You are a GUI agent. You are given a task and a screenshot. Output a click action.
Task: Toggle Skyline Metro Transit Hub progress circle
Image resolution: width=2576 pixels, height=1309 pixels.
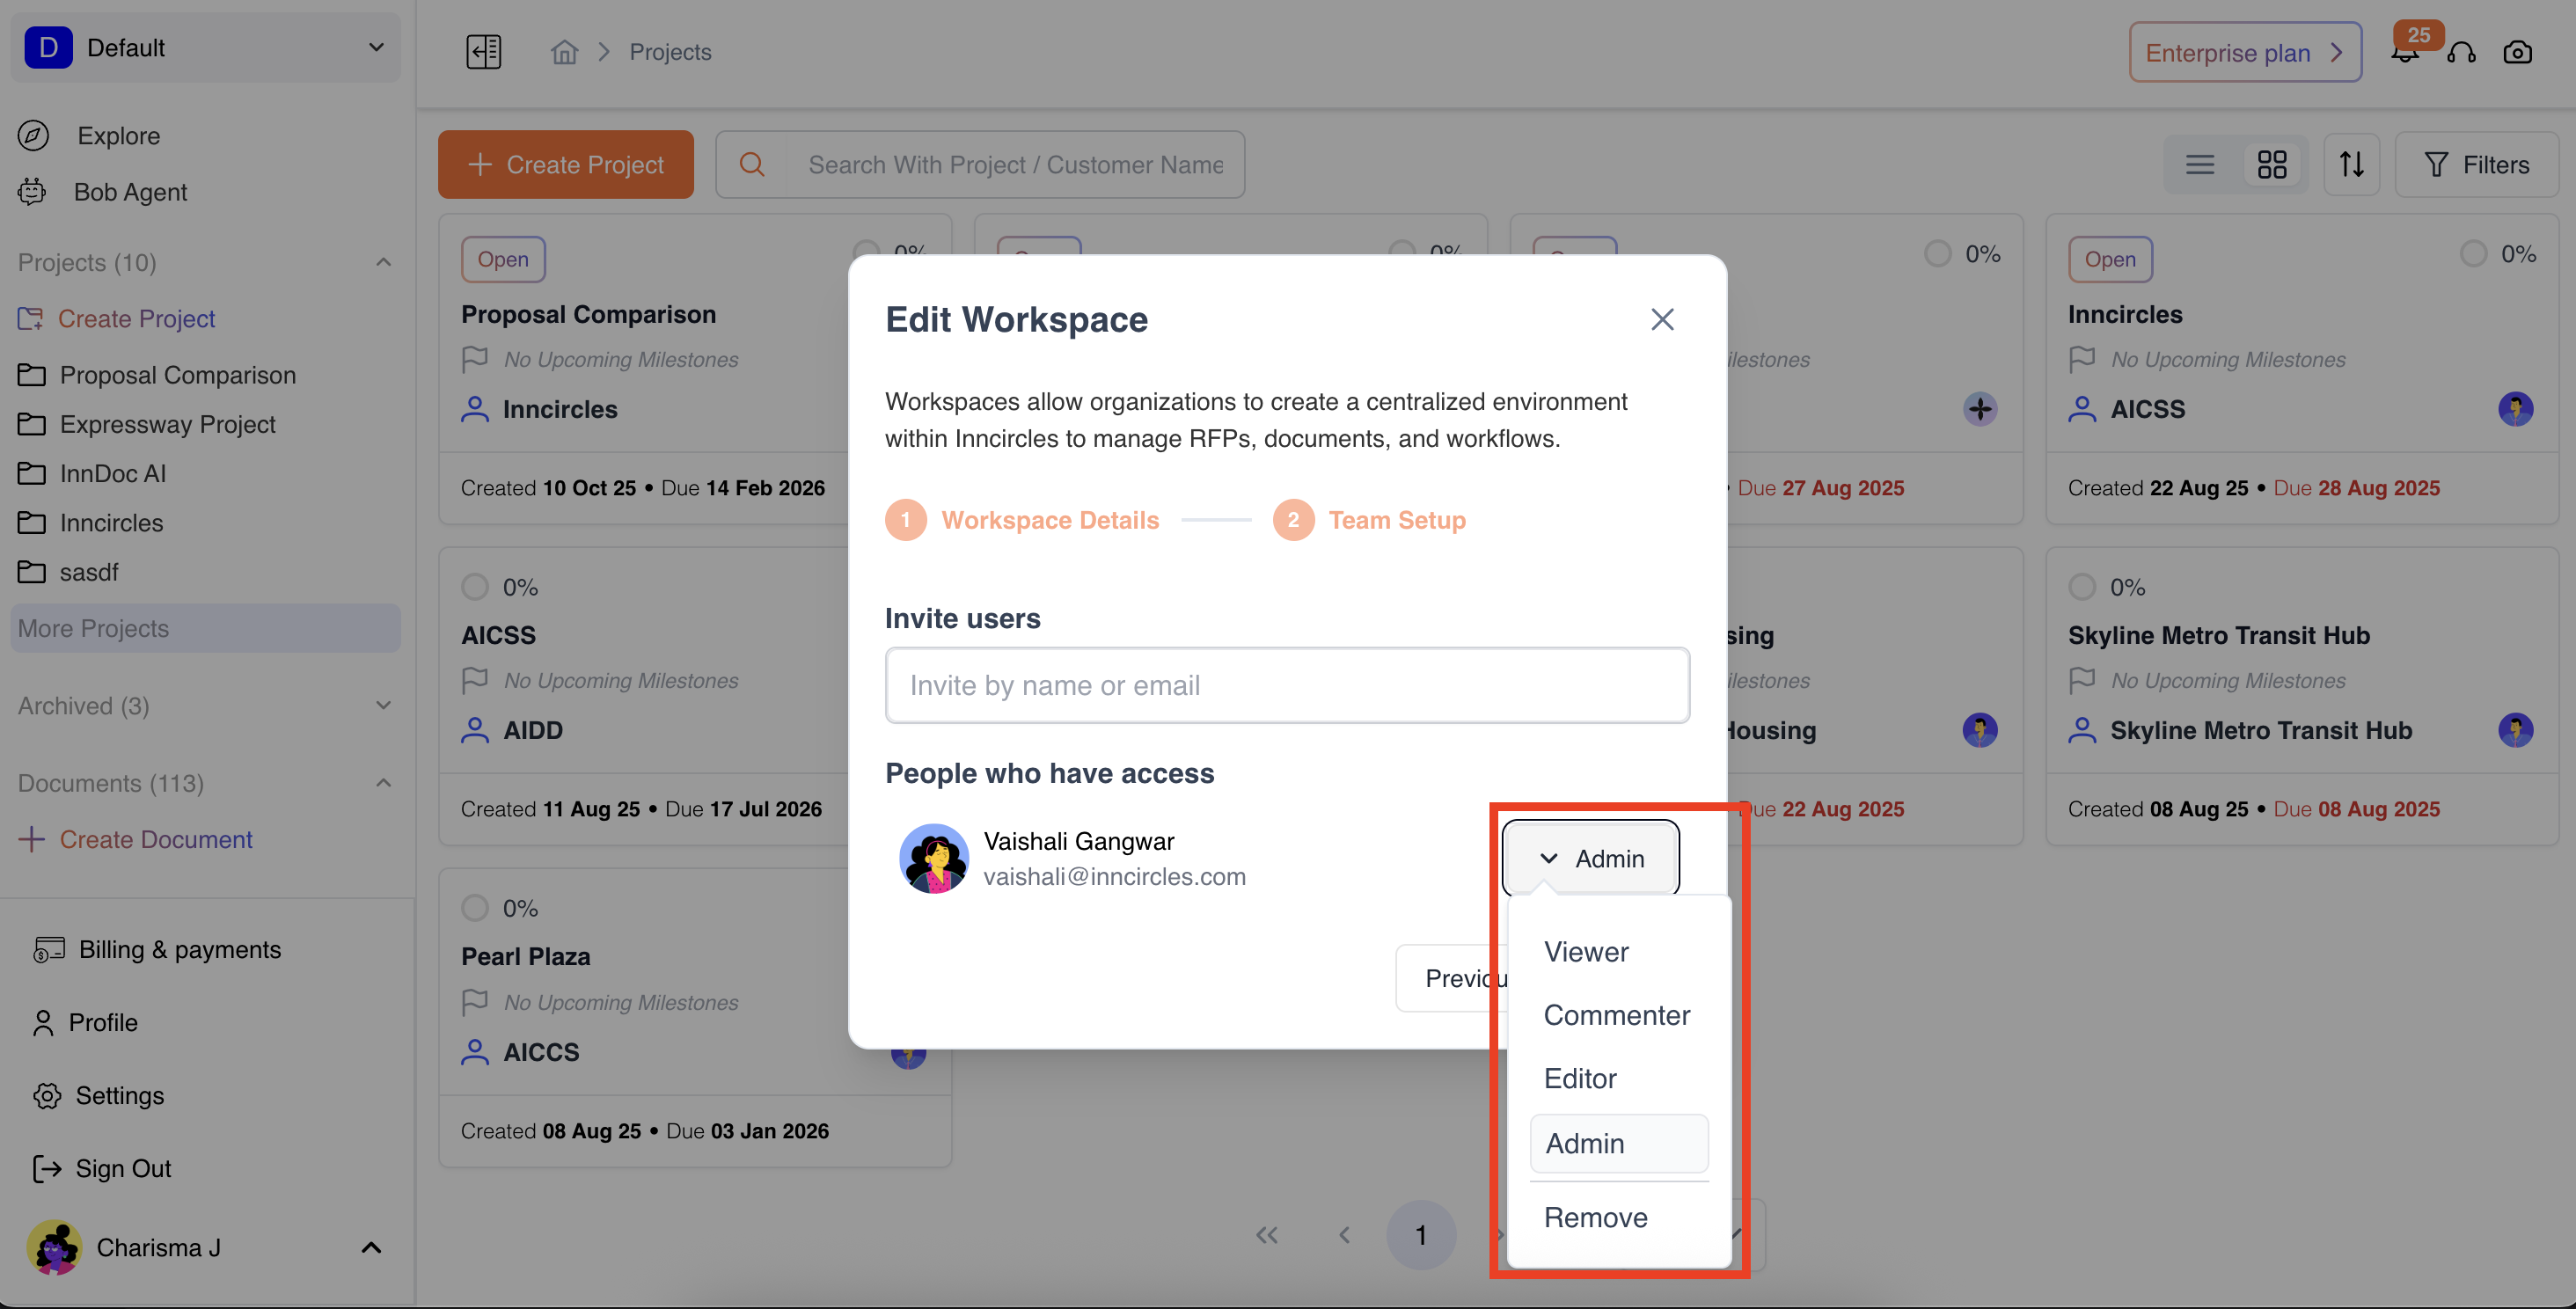pos(2081,587)
